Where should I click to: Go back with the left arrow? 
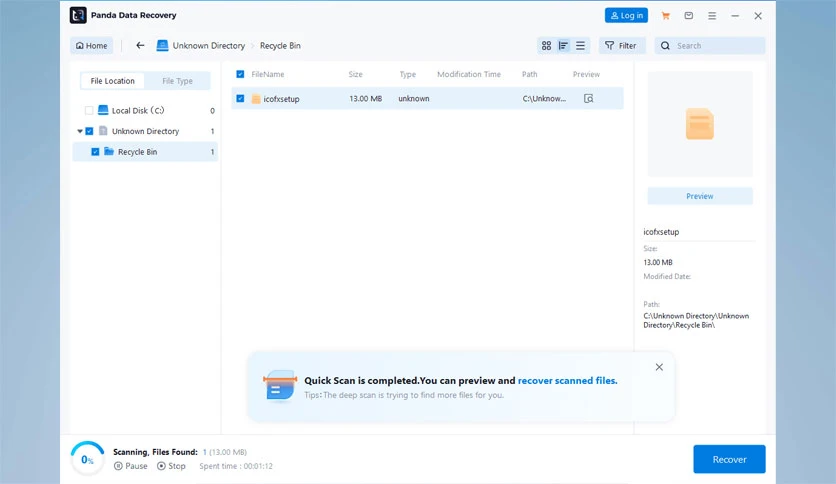point(140,45)
